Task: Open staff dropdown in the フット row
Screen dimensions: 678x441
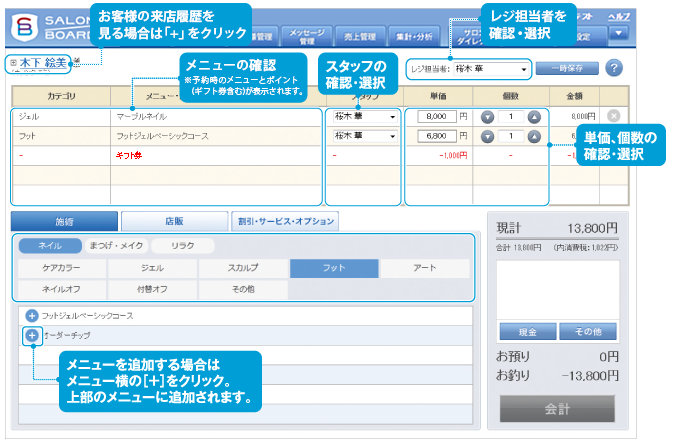Action: pos(364,136)
